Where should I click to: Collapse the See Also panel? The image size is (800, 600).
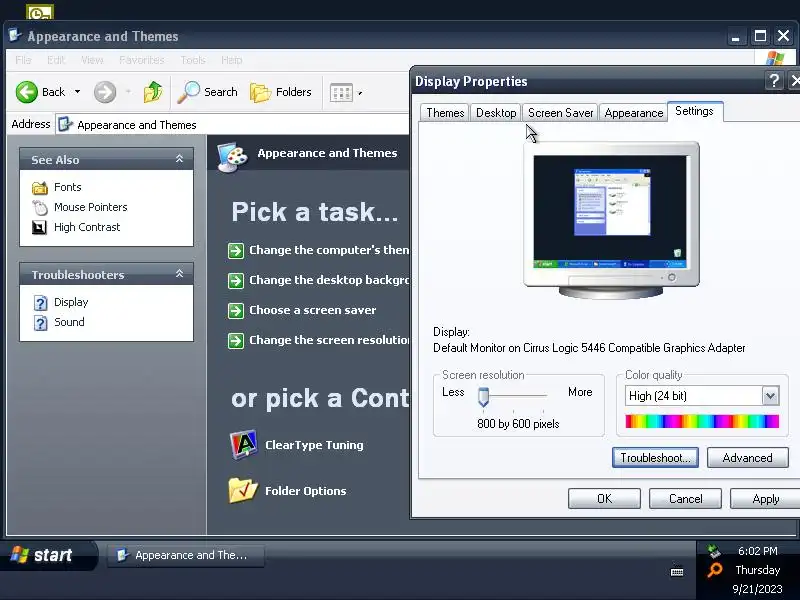pyautogui.click(x=180, y=159)
